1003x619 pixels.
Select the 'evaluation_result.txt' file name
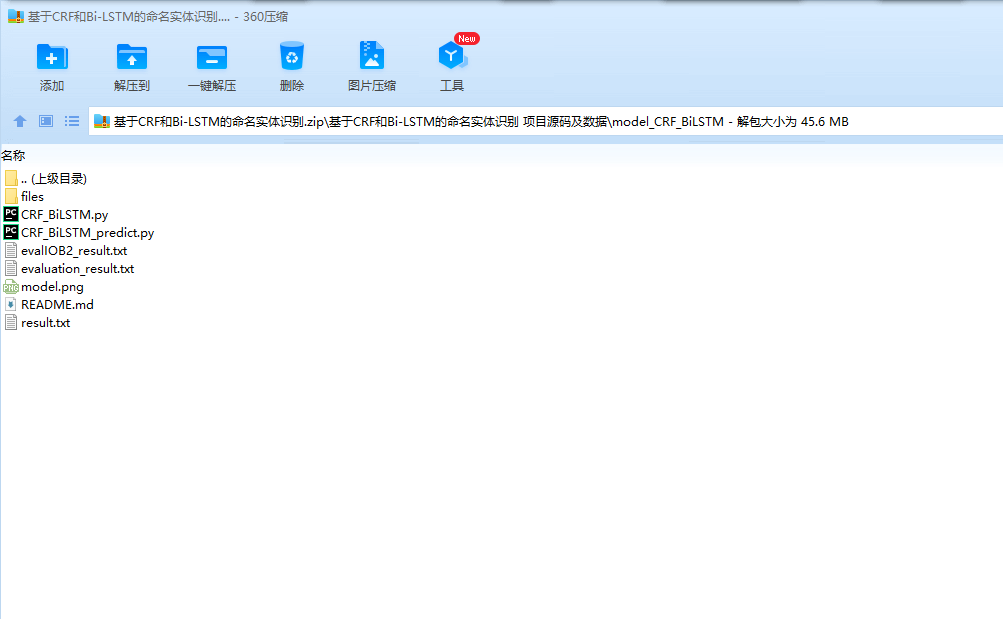click(77, 269)
